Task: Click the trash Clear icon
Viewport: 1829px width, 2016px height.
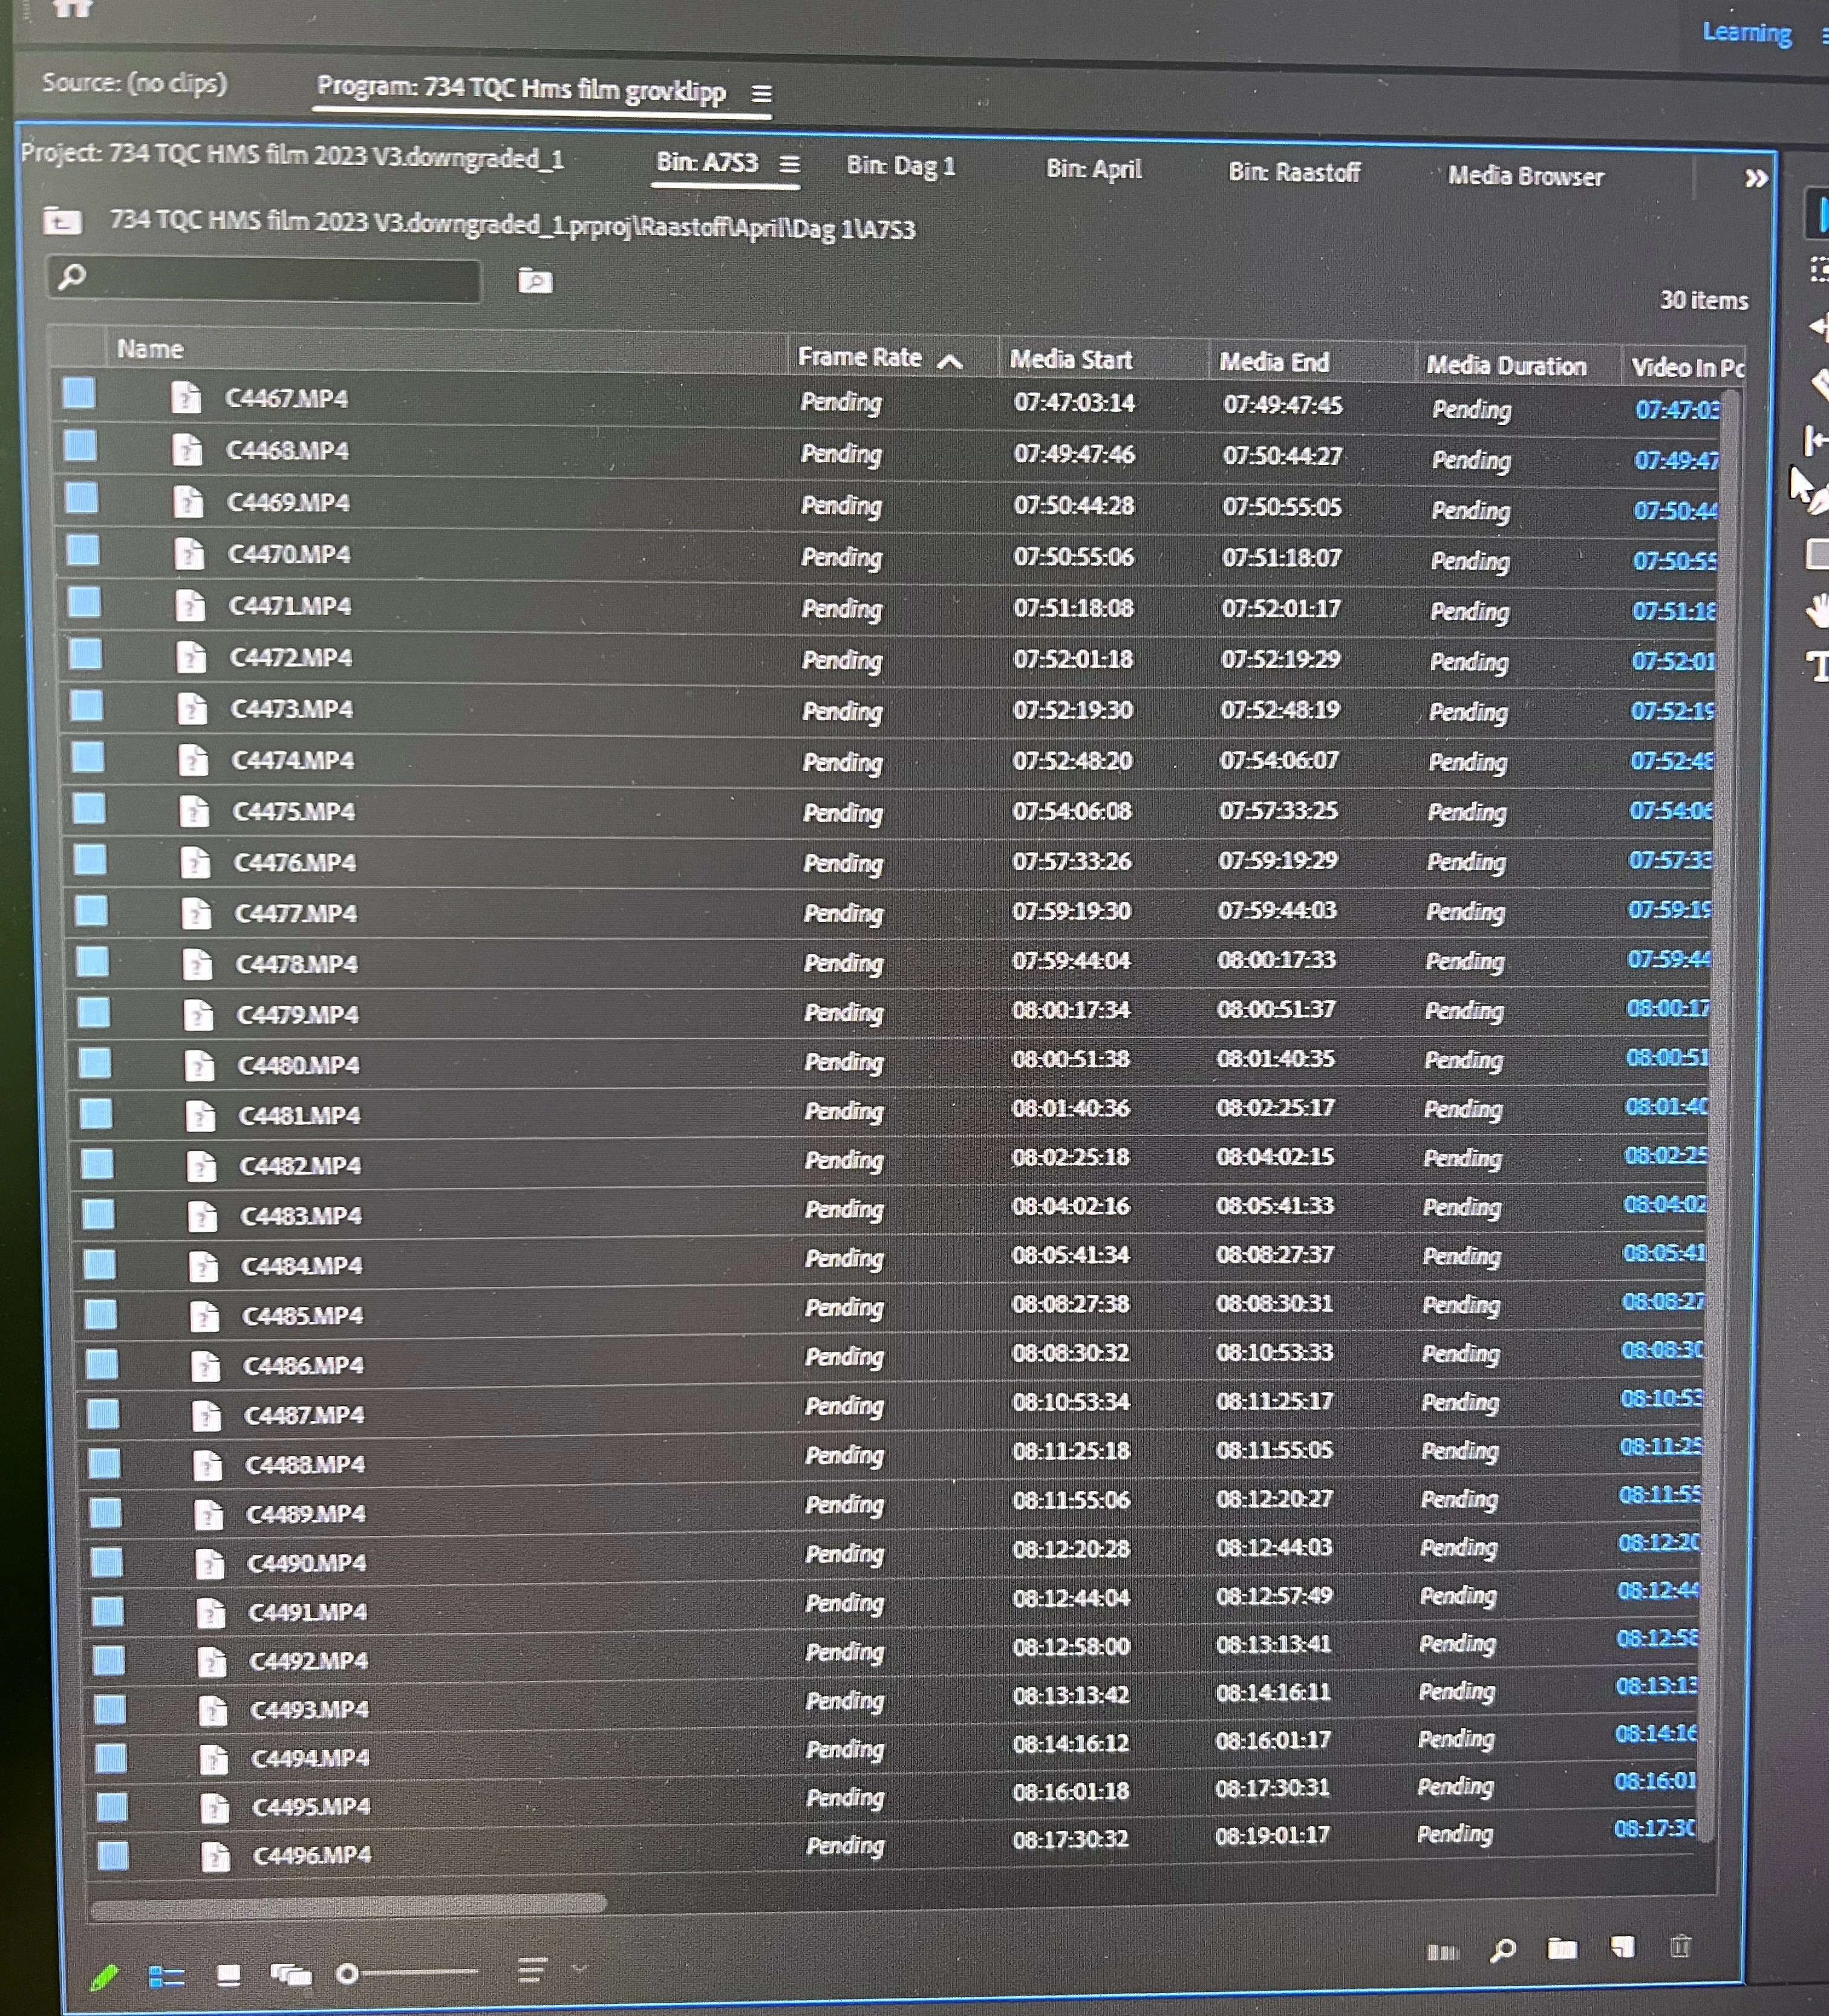Action: click(1680, 1946)
